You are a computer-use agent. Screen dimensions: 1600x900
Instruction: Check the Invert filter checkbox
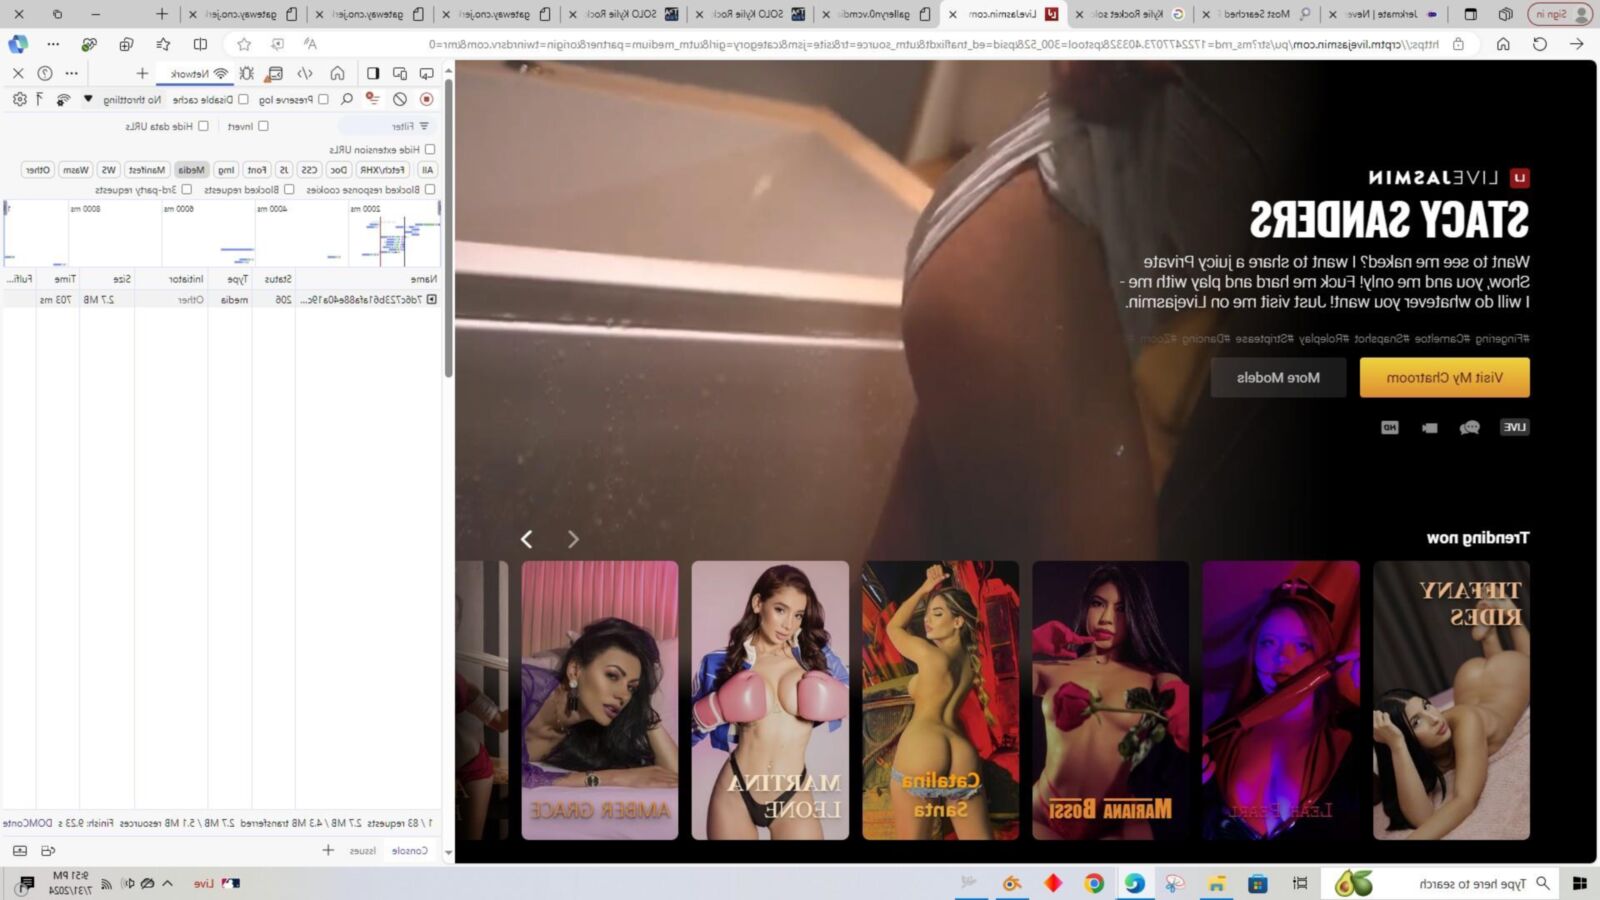pos(263,126)
